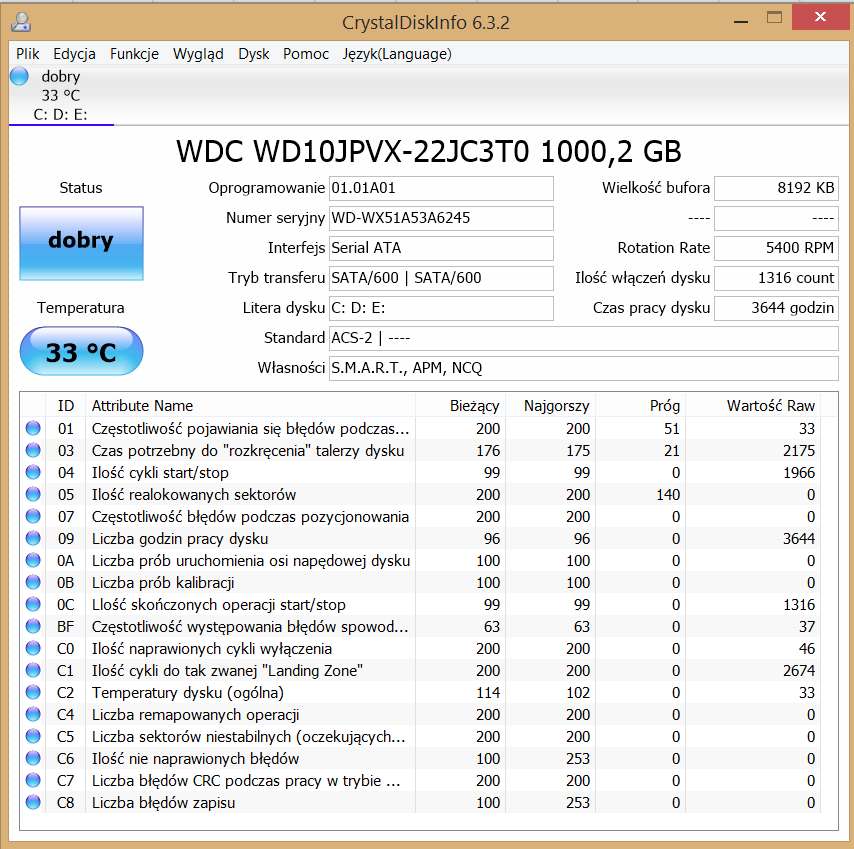Click the Oprogramowanie field showing 01.01A01
The width and height of the screenshot is (854, 849).
click(441, 188)
